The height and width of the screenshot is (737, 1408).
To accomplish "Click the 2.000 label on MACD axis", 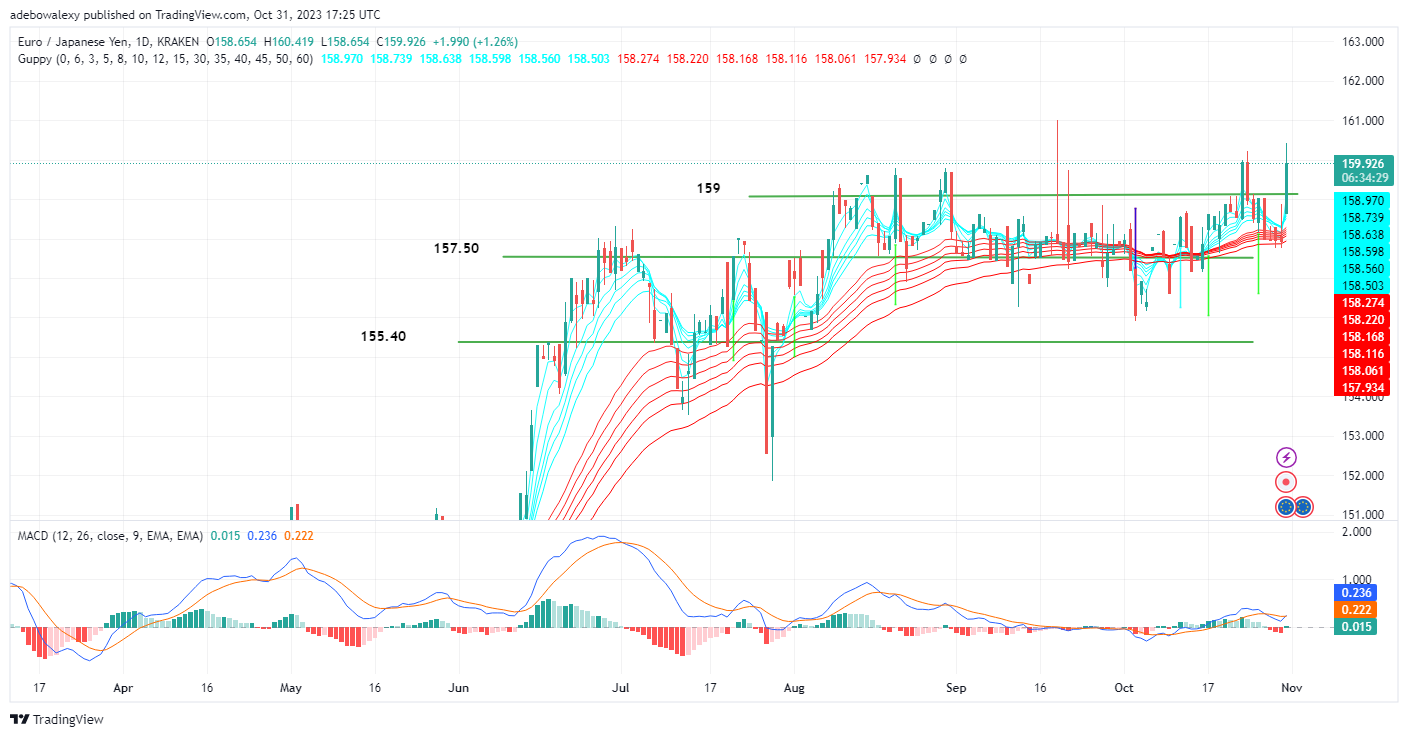I will pyautogui.click(x=1356, y=532).
